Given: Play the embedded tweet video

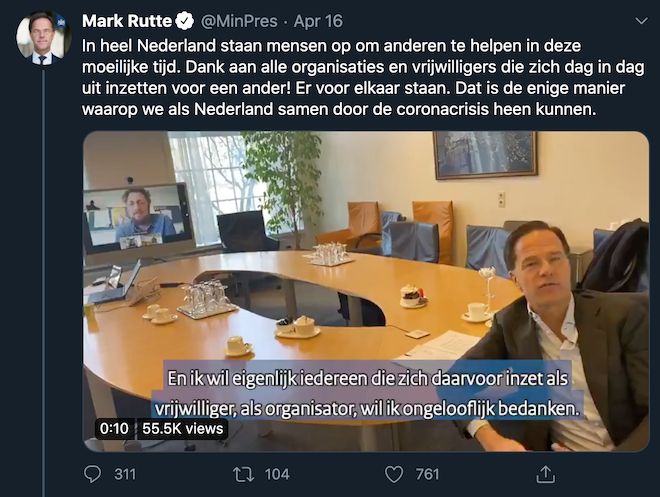Looking at the screenshot, I should tap(366, 291).
